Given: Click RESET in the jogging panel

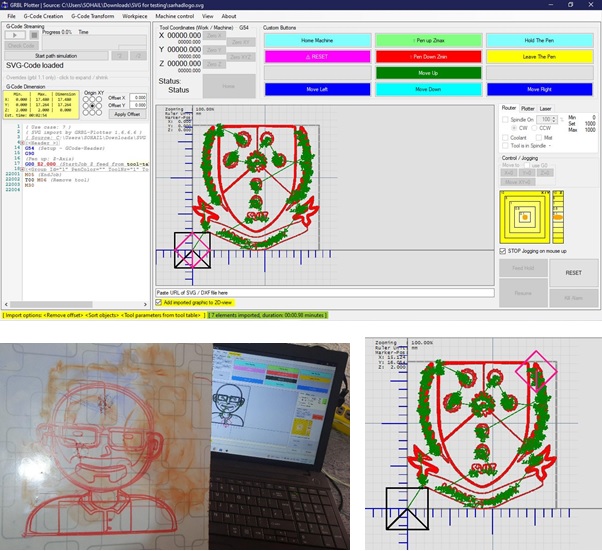Looking at the screenshot, I should [574, 273].
